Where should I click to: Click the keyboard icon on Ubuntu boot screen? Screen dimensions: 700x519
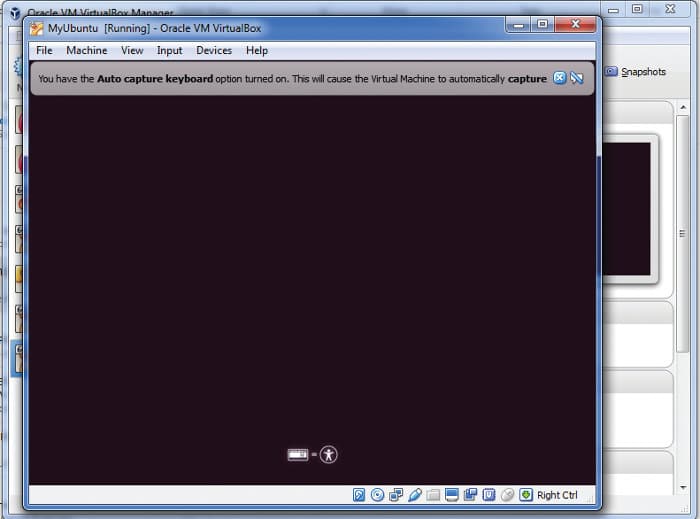point(298,455)
